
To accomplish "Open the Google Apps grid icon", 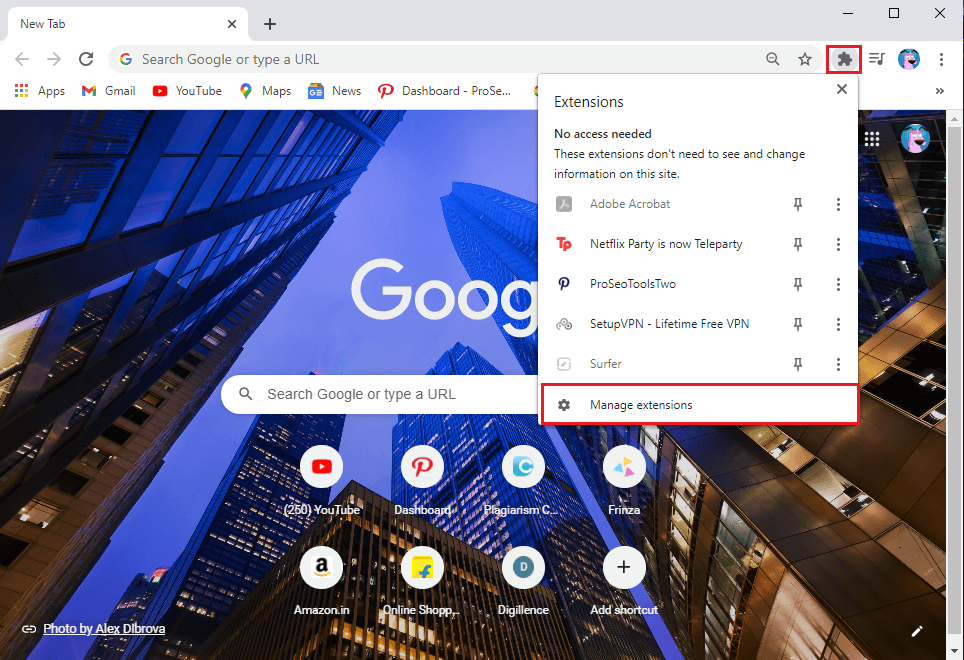I will point(871,139).
